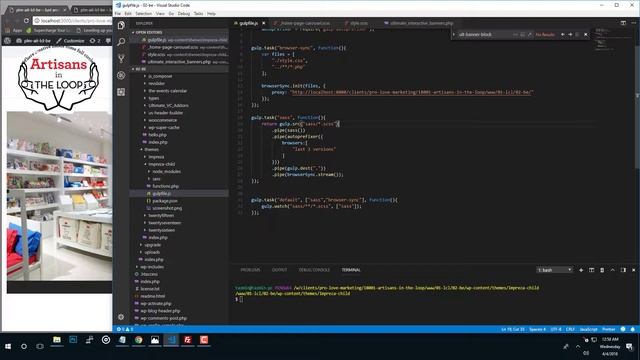Viewport: 640px width, 360px height.
Task: Maximize the terminal panel with up chevron
Action: [613, 270]
